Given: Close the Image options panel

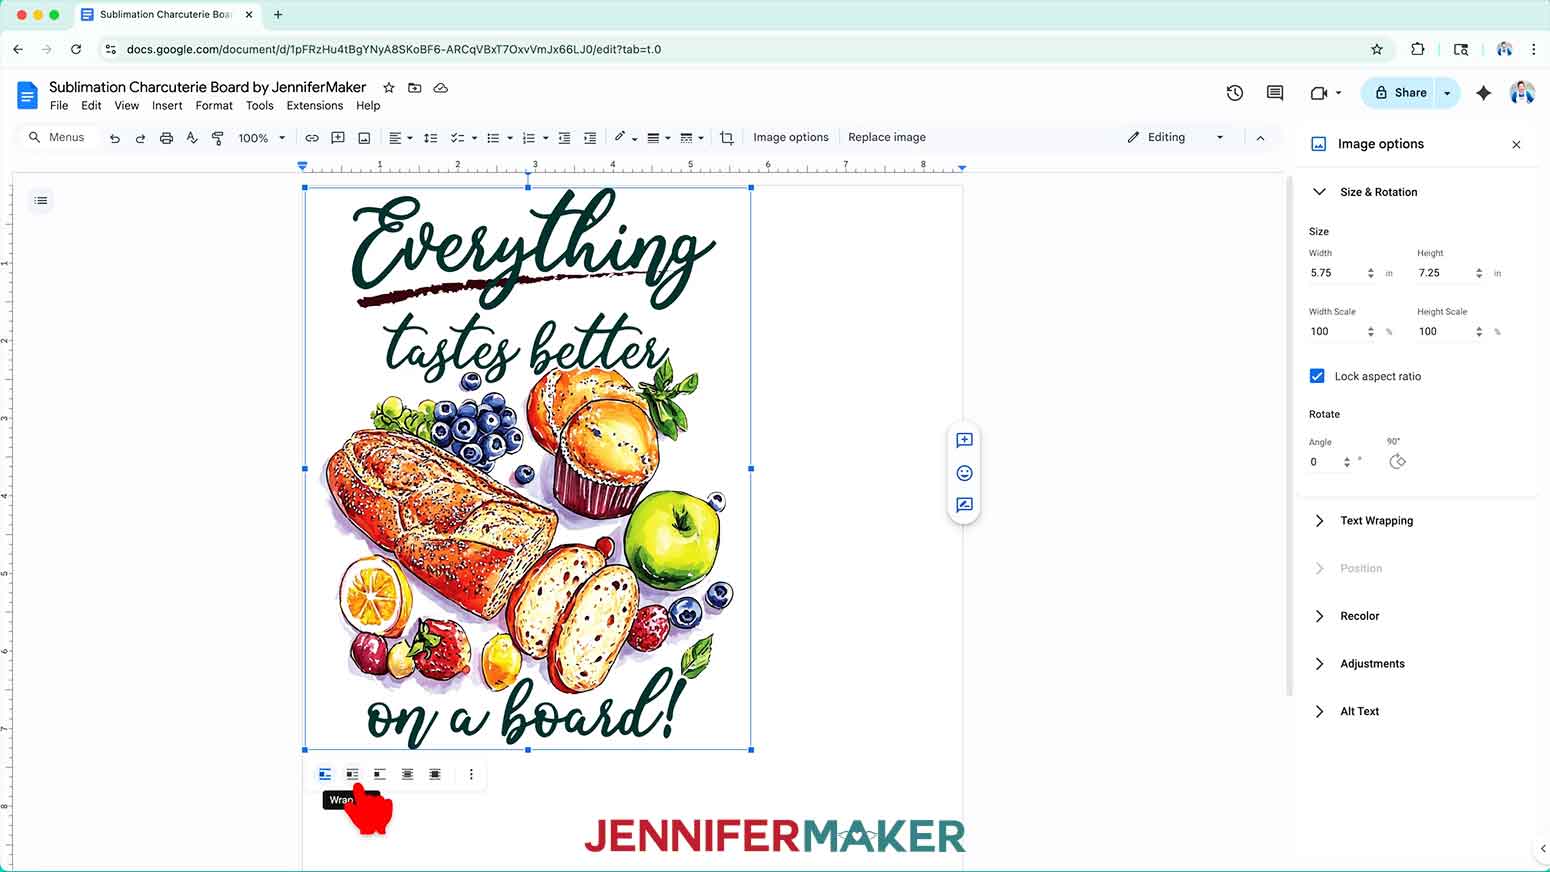Looking at the screenshot, I should tap(1516, 145).
